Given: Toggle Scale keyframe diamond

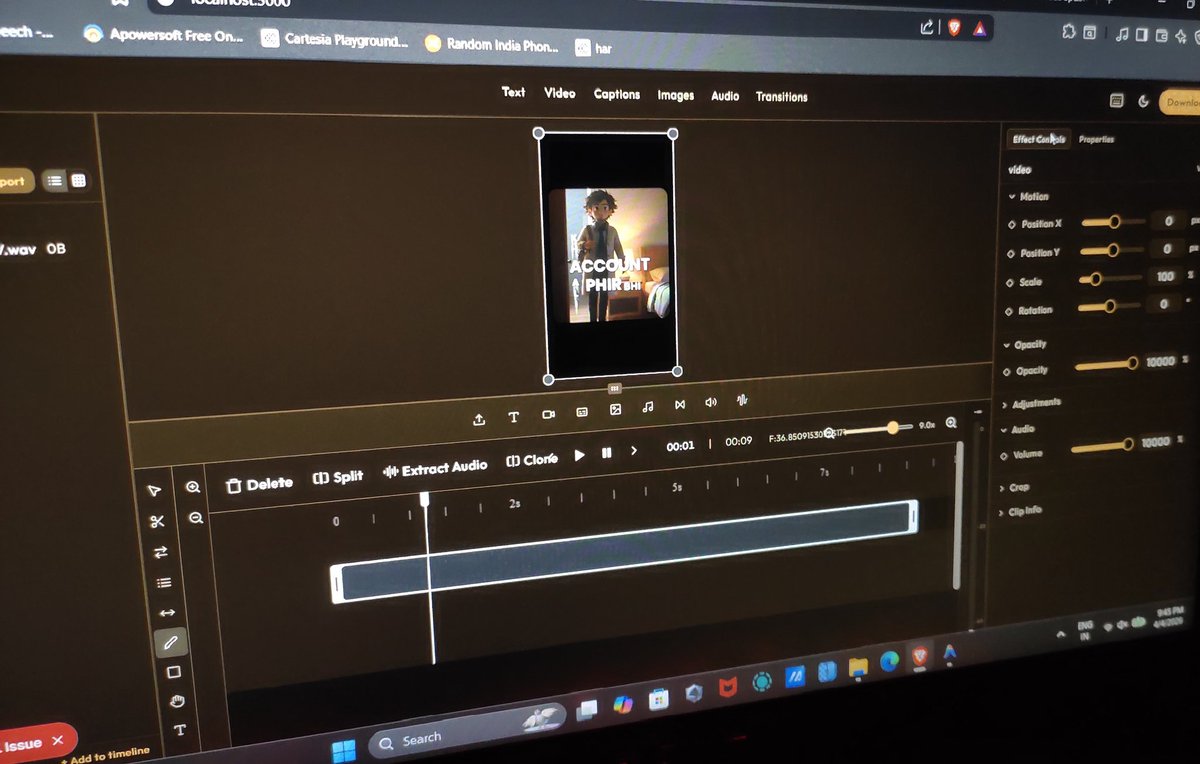Looking at the screenshot, I should click(x=1010, y=282).
